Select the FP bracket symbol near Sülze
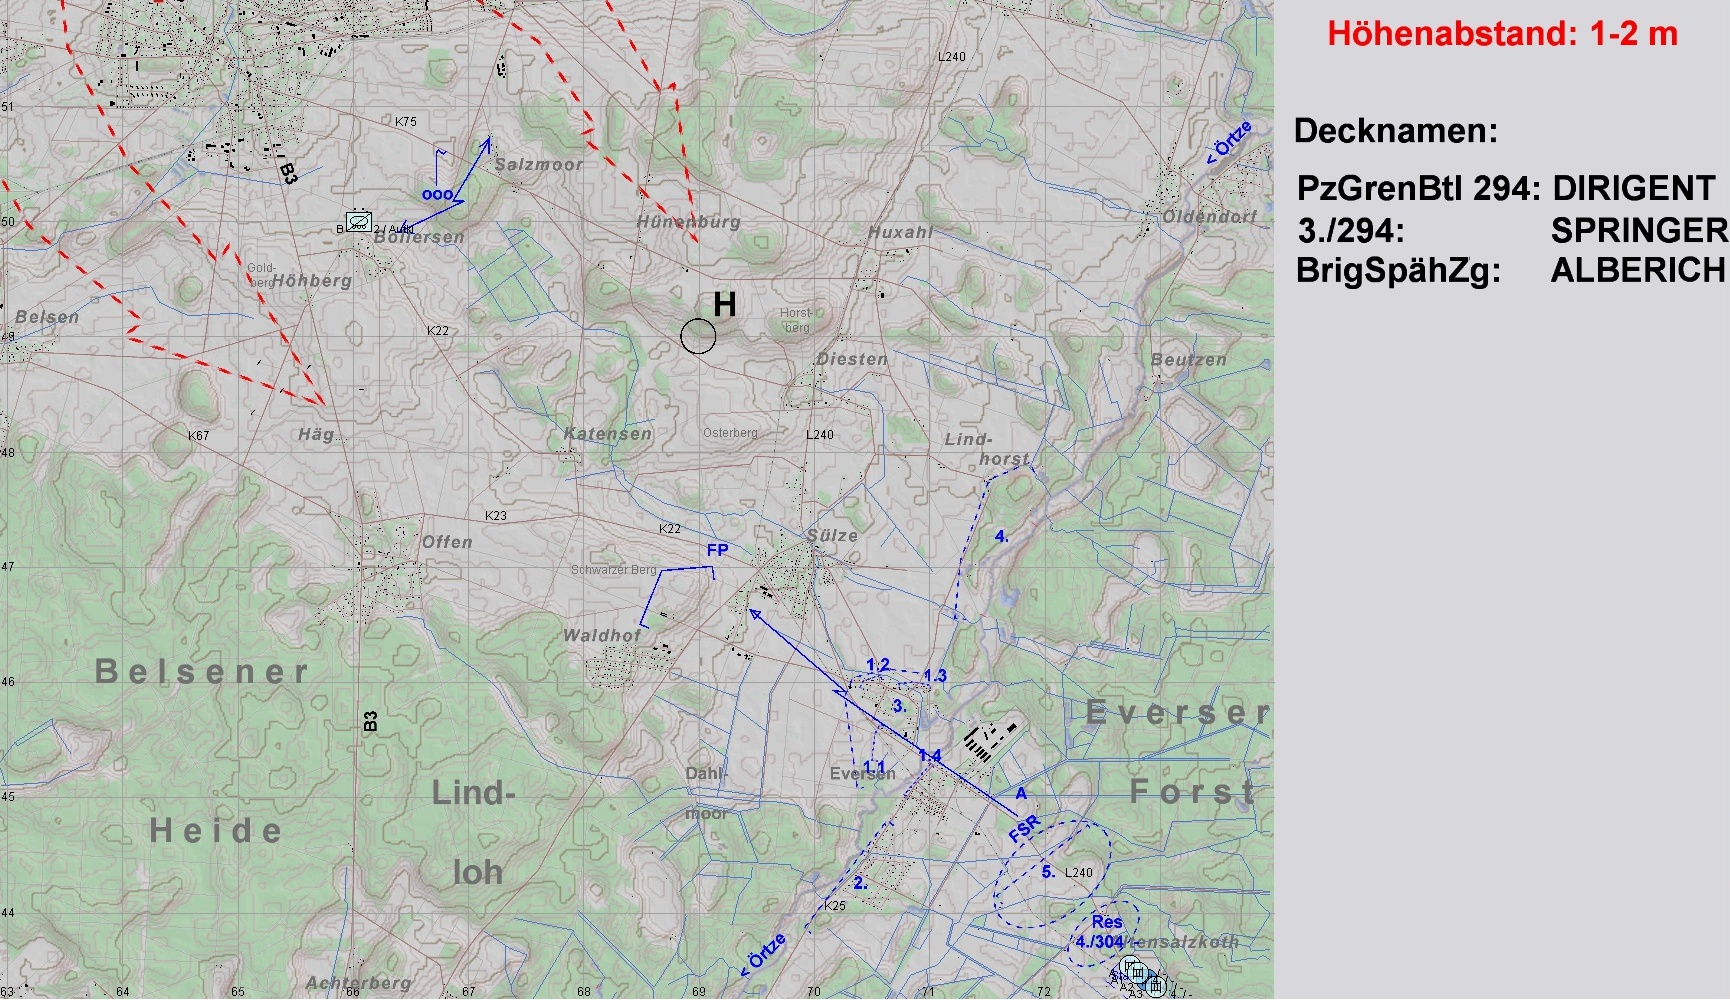Viewport: 1730px width, 1000px height. click(x=675, y=588)
